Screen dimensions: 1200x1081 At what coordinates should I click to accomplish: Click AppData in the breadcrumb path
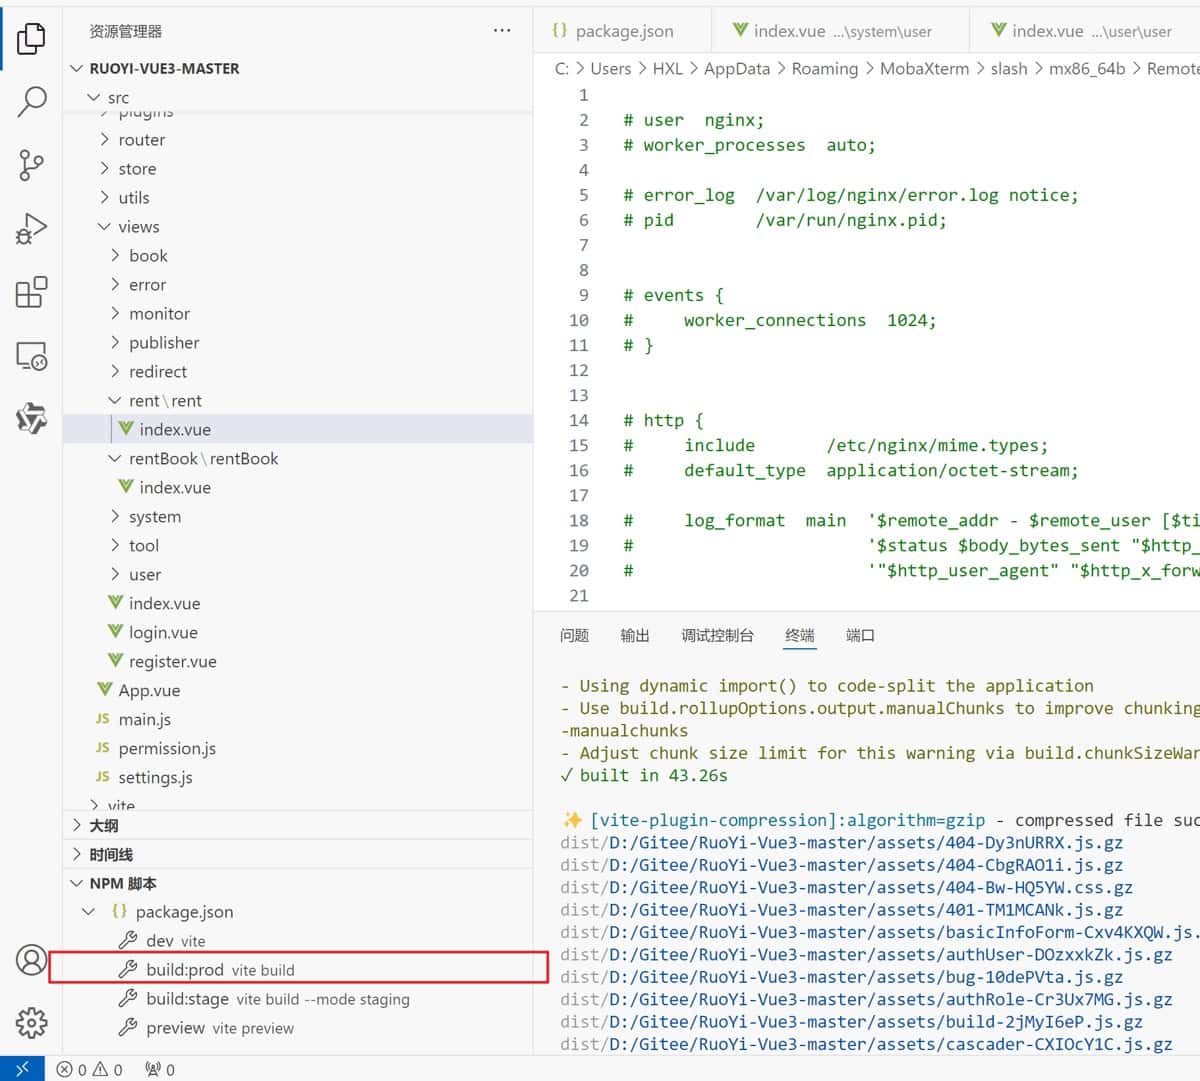(x=737, y=68)
